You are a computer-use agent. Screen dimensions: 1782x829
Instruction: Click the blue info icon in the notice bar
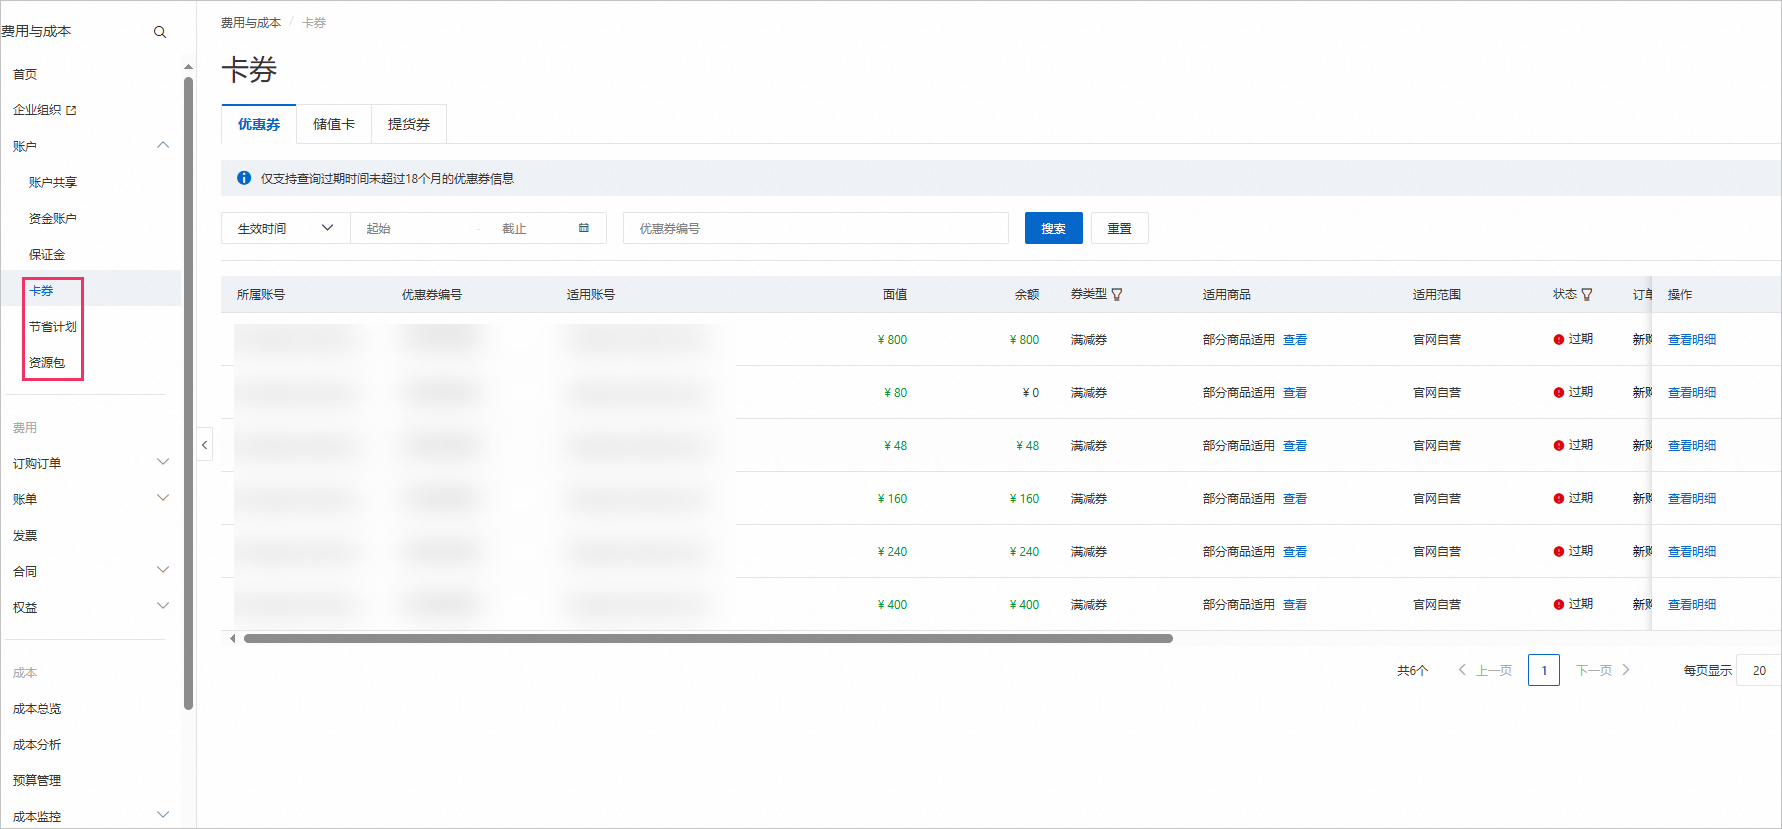tap(244, 178)
